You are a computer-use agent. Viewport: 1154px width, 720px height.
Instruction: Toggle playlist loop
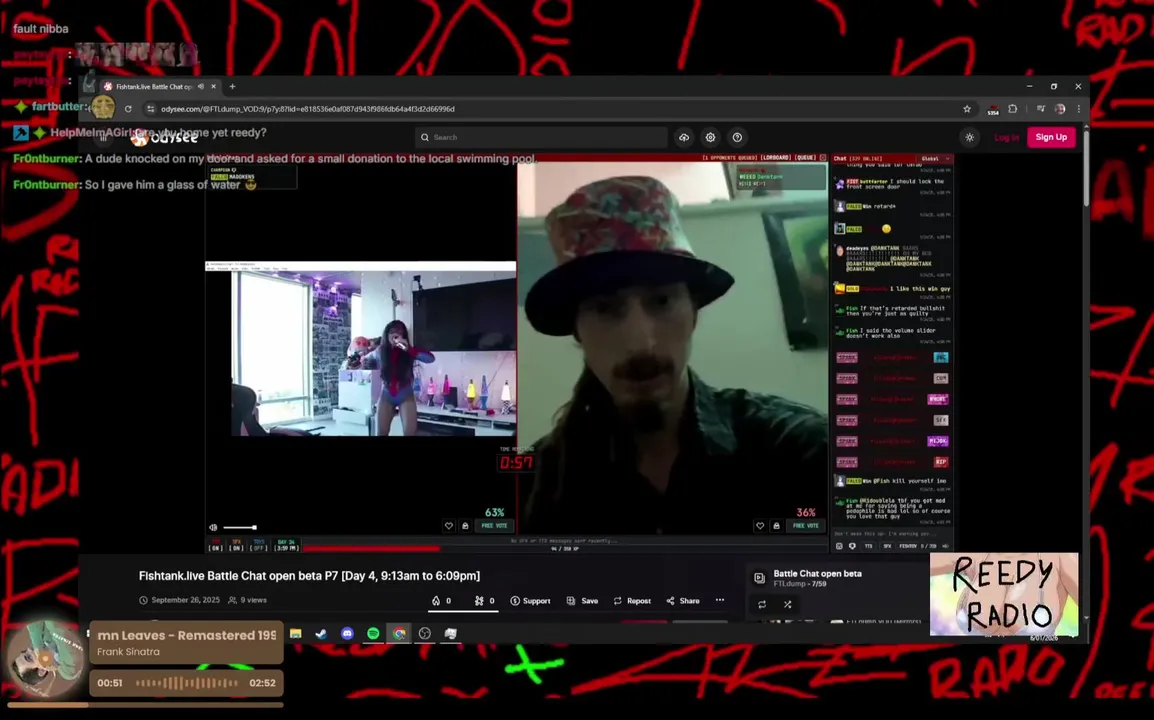[762, 604]
